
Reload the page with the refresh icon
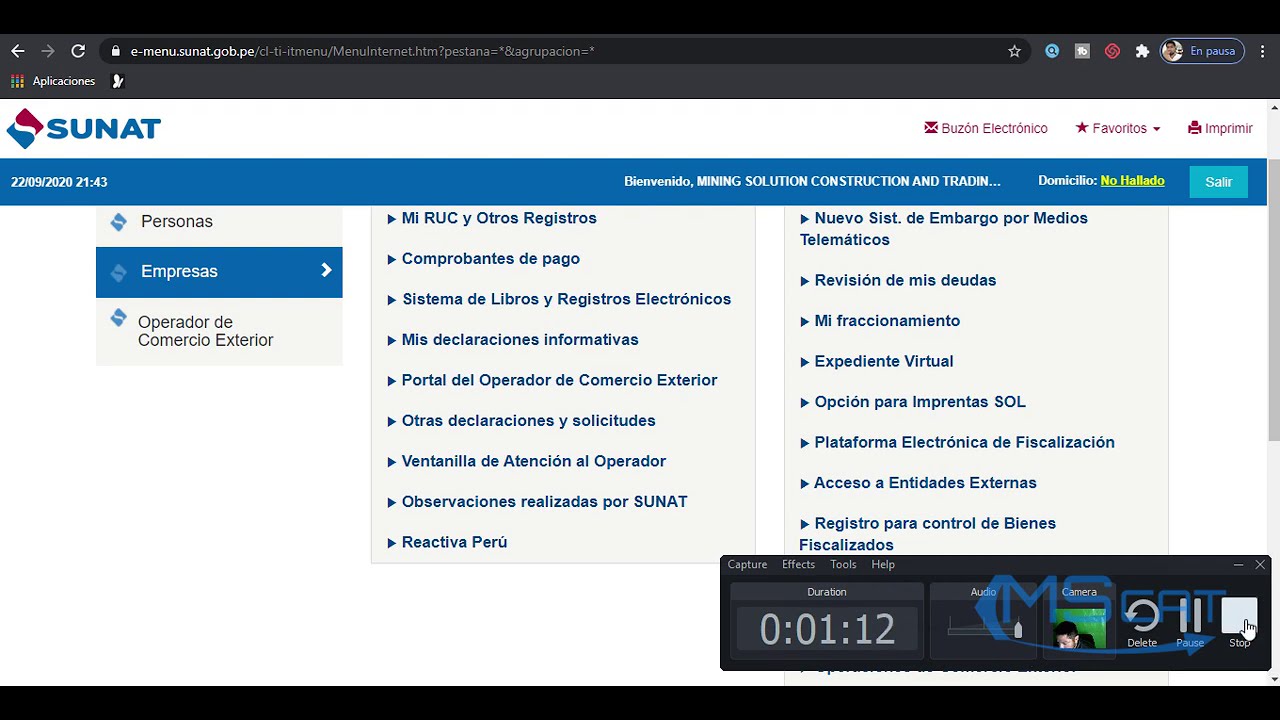click(x=78, y=51)
